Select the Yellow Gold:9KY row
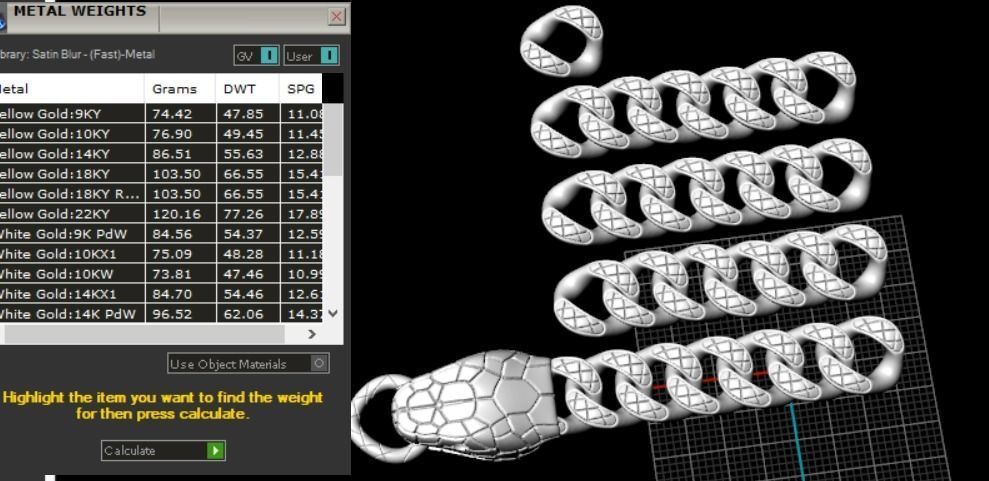 click(161, 114)
